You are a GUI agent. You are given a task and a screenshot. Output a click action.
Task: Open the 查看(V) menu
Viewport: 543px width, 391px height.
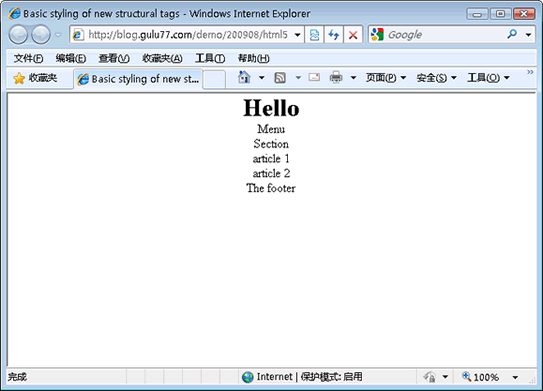tap(114, 58)
